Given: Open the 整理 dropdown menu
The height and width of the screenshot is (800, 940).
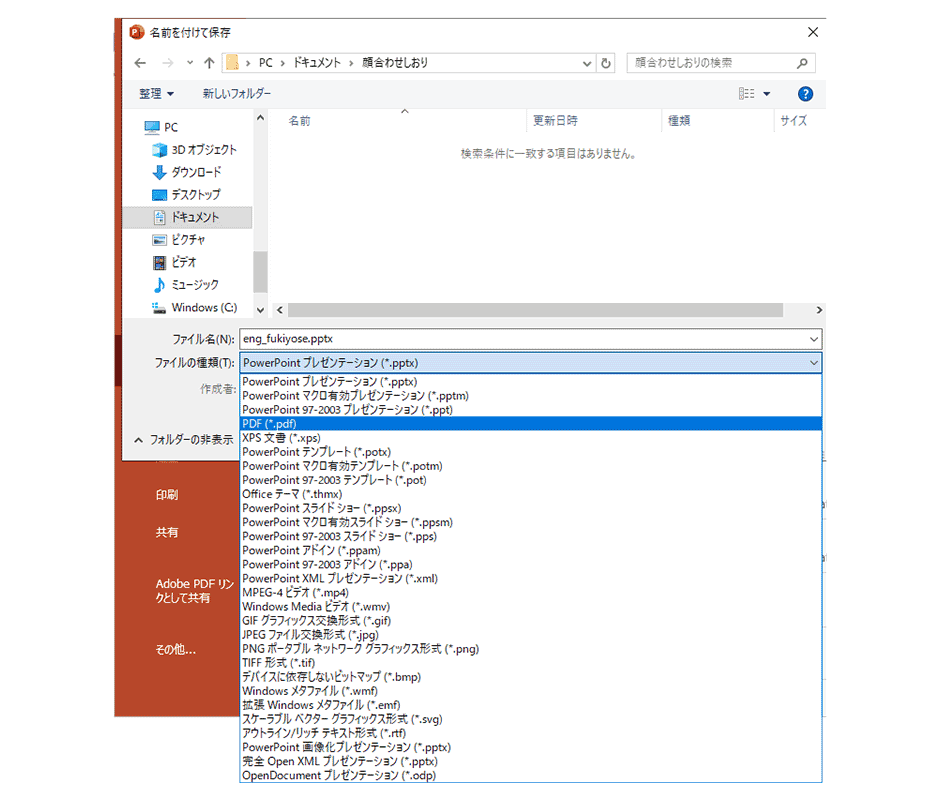Looking at the screenshot, I should (x=156, y=93).
